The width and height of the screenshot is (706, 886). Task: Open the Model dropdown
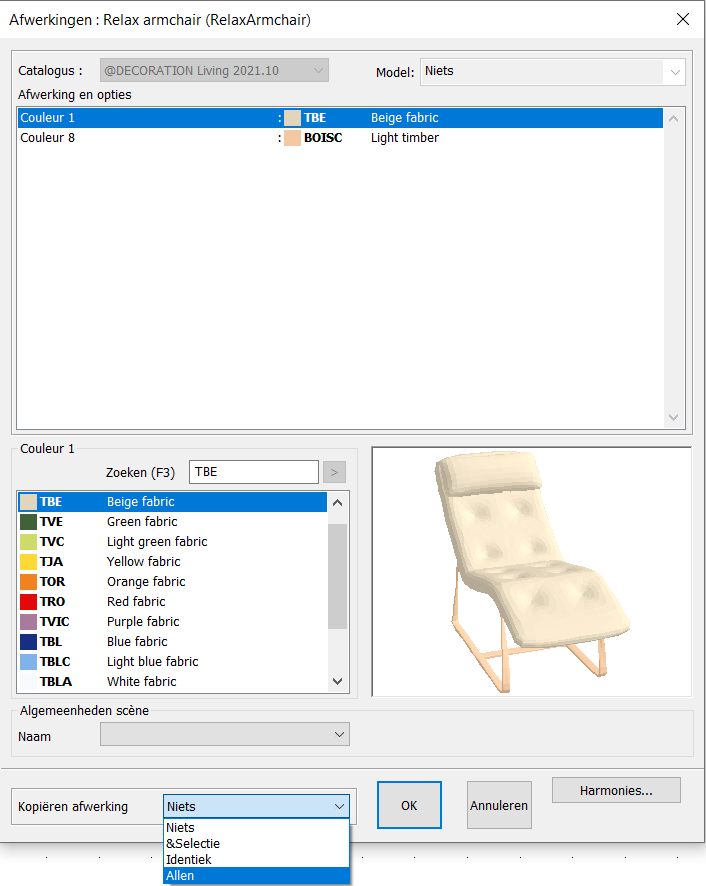(x=675, y=72)
